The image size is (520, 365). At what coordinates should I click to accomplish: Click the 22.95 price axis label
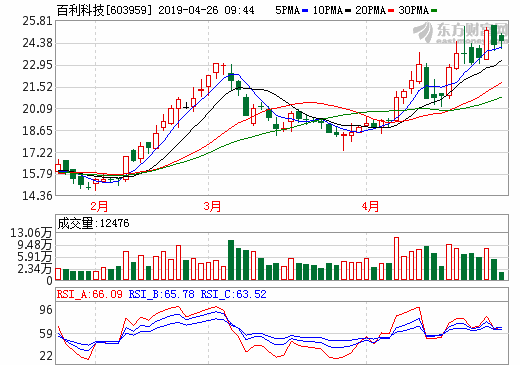point(38,65)
